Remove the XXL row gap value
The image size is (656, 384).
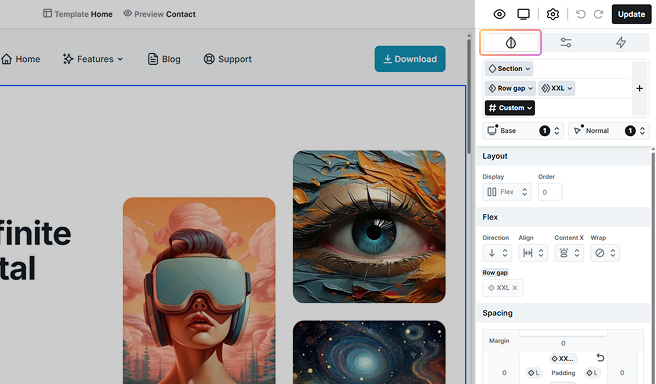point(515,288)
